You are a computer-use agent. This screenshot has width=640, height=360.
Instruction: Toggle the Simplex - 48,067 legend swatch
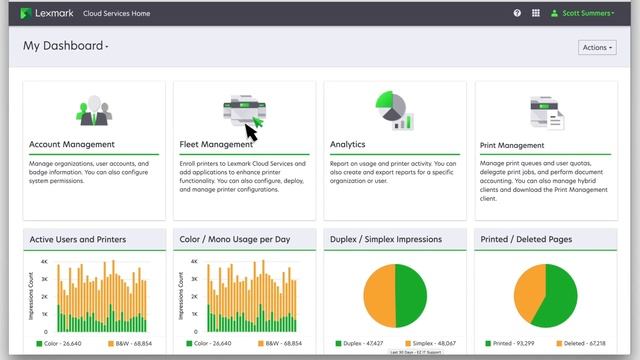pos(408,344)
